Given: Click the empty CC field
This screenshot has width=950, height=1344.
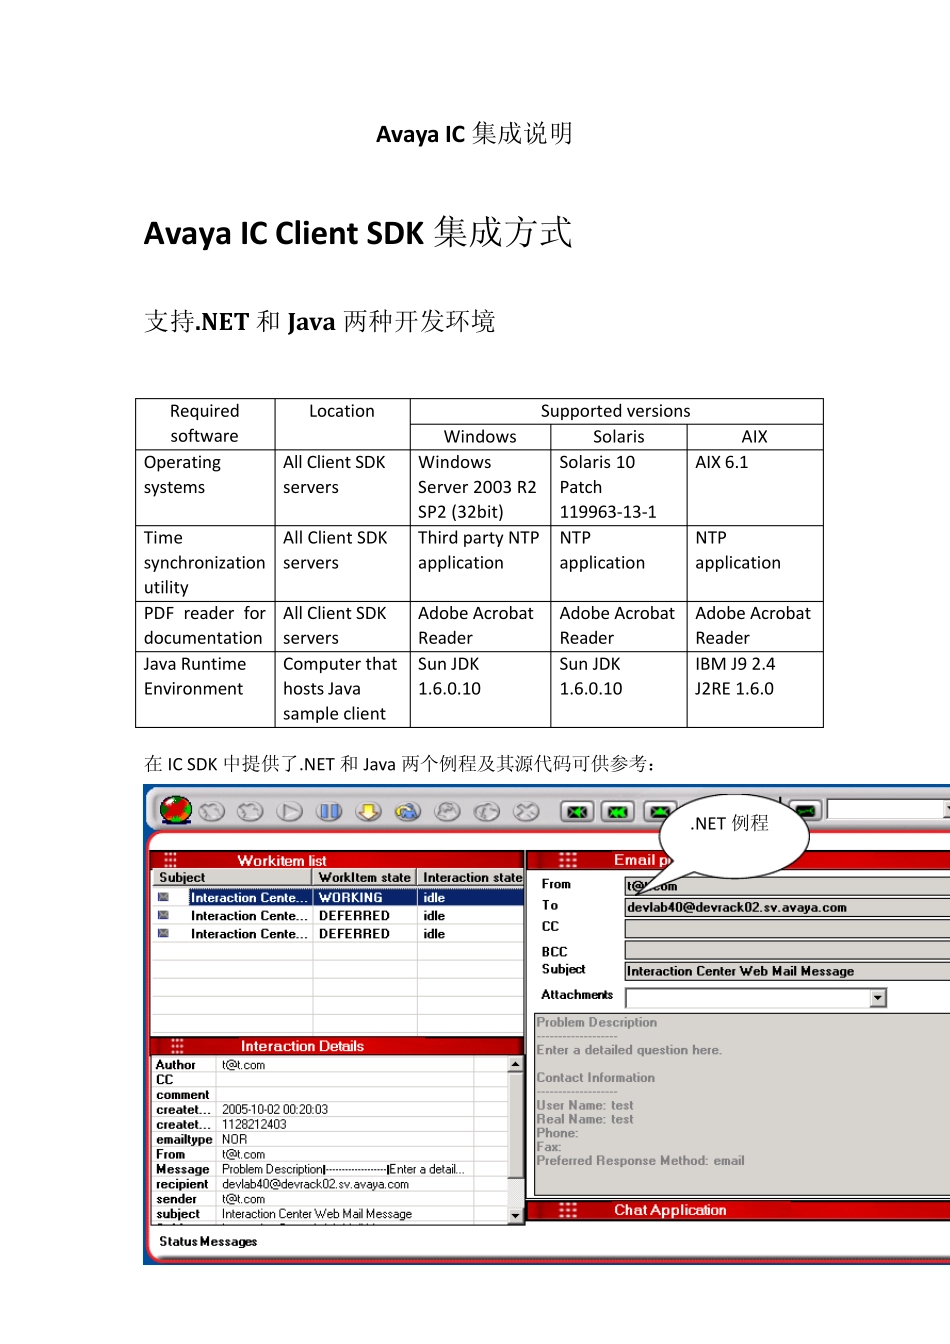Looking at the screenshot, I should 787,928.
